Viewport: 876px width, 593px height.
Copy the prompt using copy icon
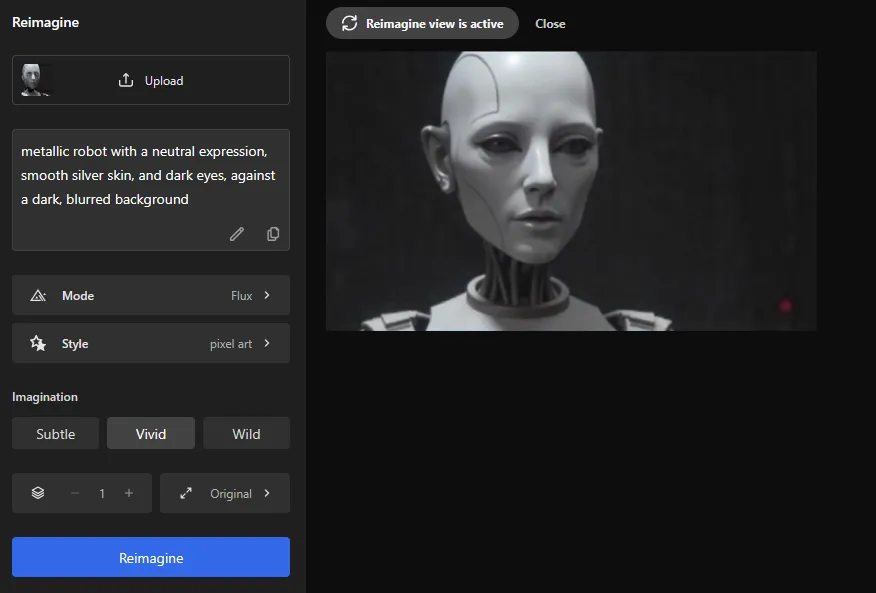click(273, 234)
